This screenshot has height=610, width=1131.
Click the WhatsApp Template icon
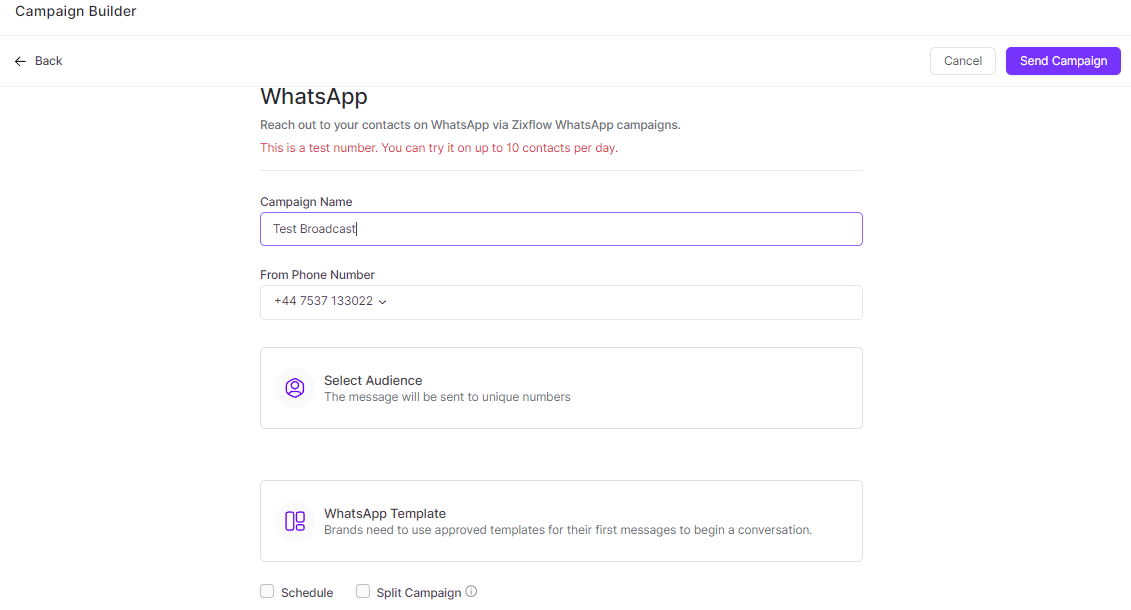click(295, 520)
